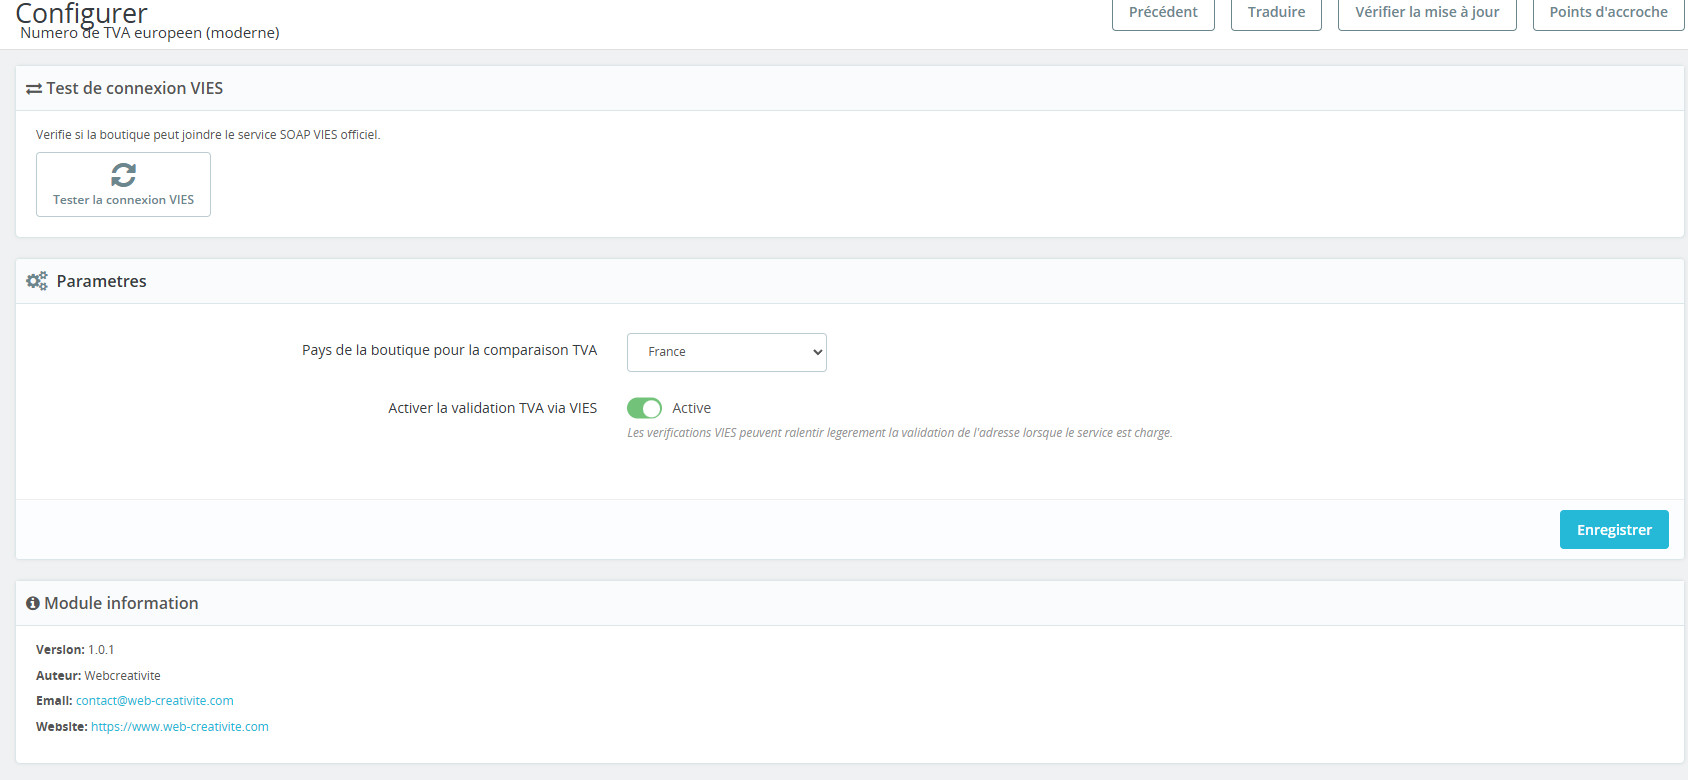Click the Module information heading text
Viewport: 1688px width, 780px height.
coord(121,603)
